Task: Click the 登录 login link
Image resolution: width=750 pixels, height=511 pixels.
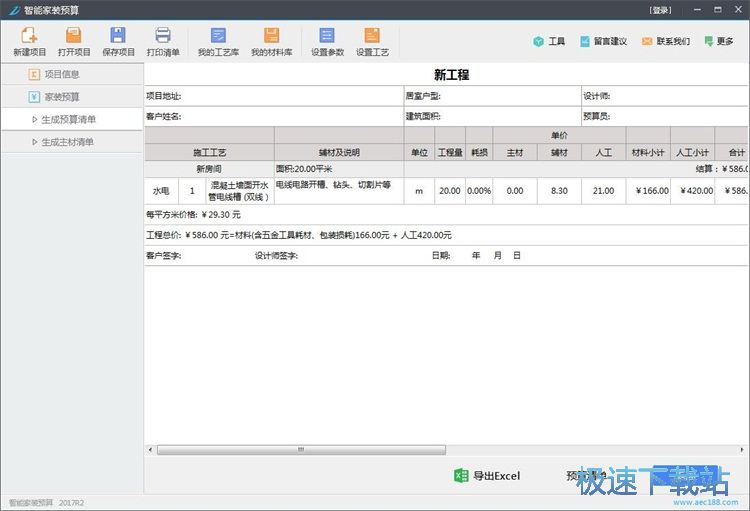Action: pyautogui.click(x=661, y=10)
